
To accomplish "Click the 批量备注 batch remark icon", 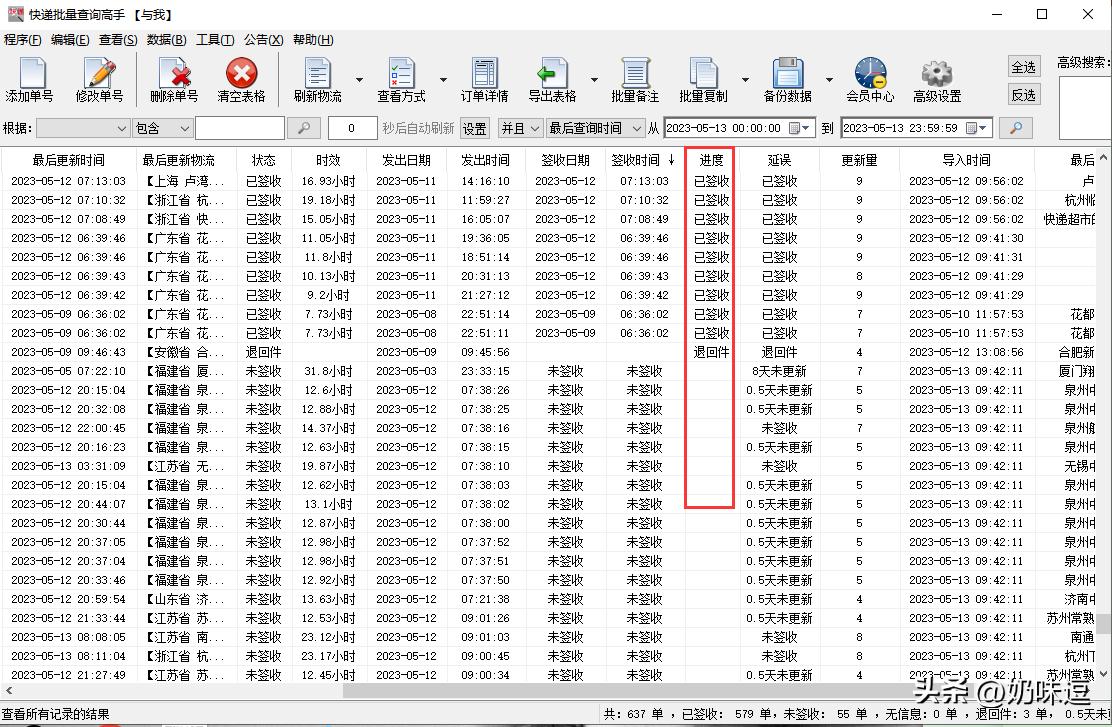I will pos(634,79).
